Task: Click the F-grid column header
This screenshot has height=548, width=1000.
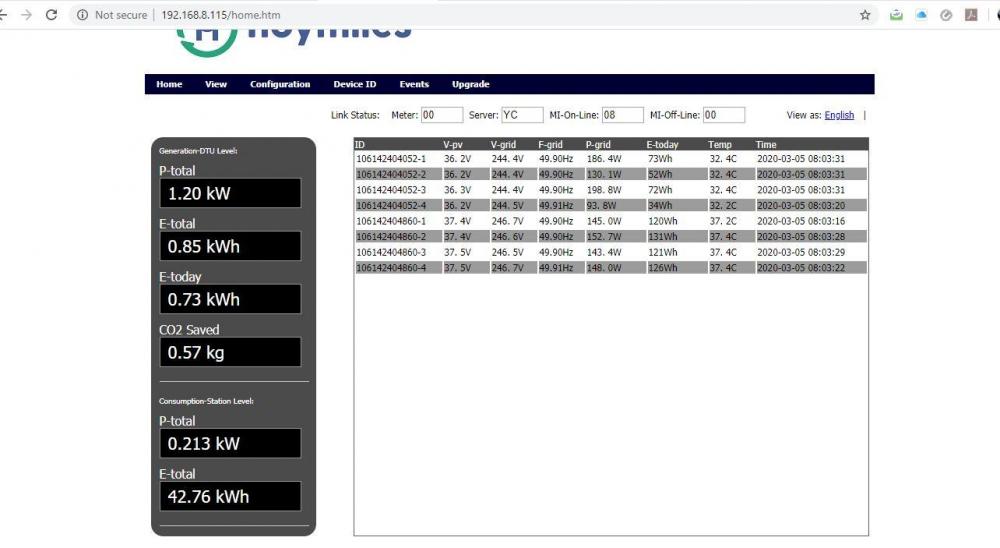Action: tap(550, 145)
